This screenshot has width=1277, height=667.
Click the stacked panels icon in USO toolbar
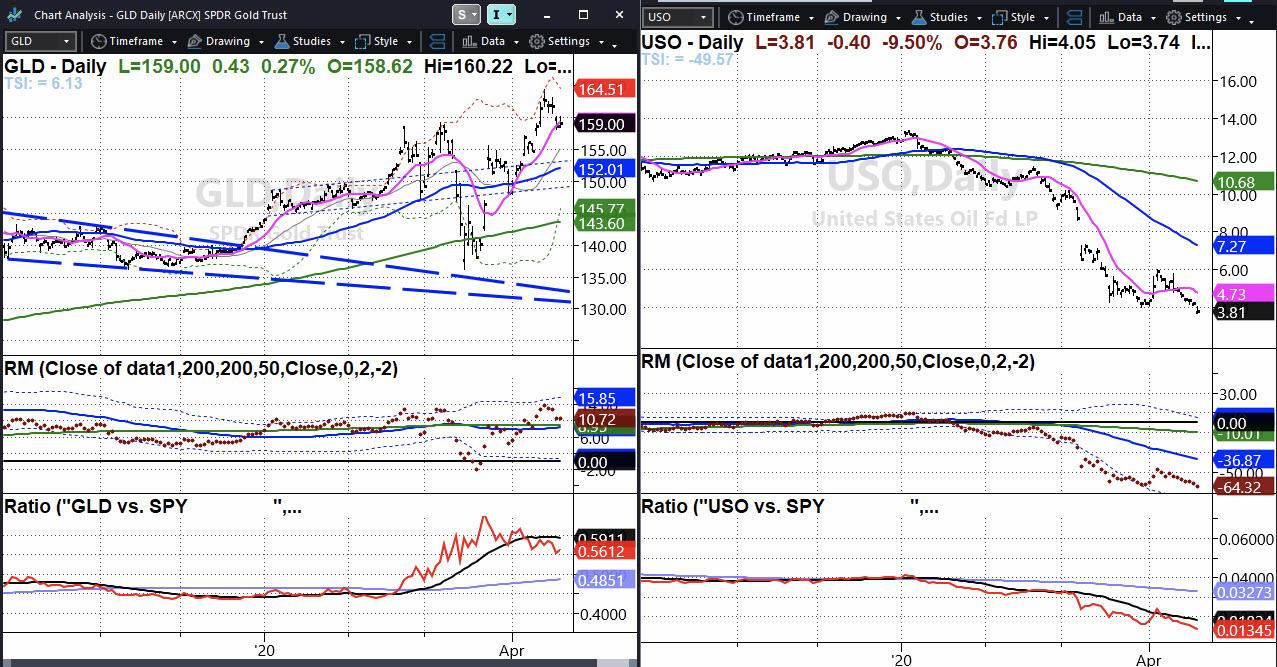1073,17
